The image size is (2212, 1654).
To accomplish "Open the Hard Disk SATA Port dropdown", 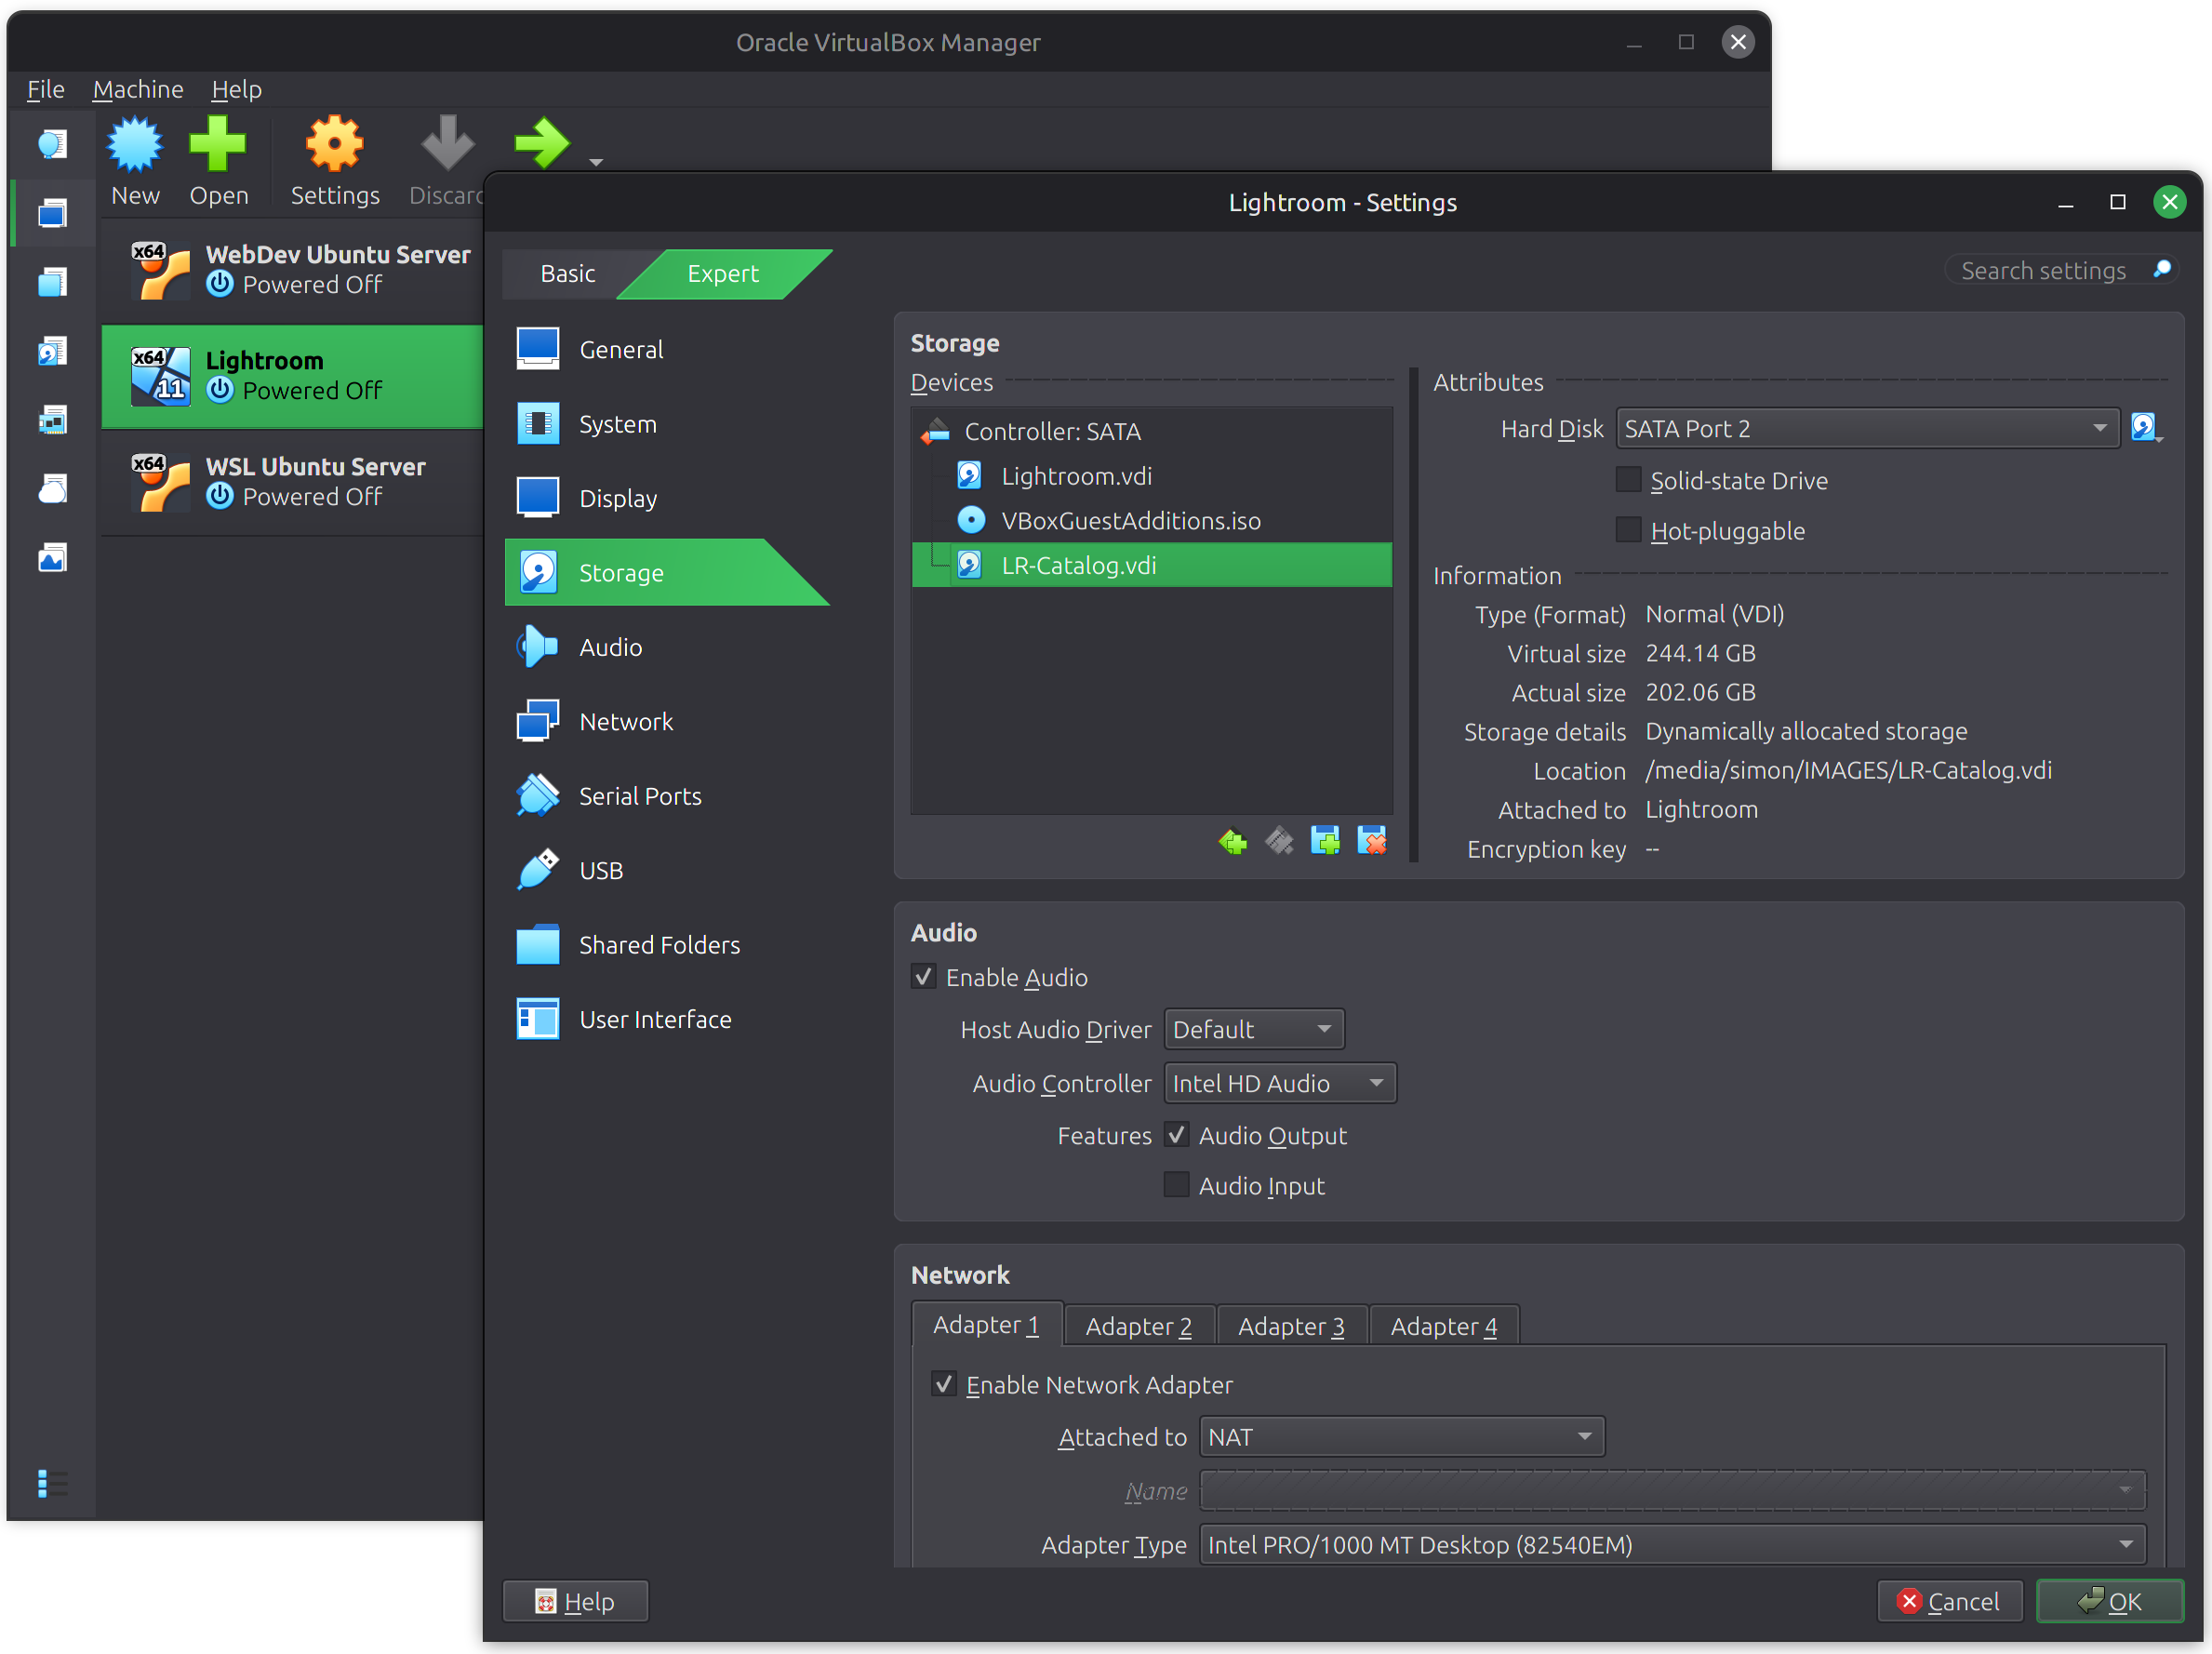I will (1868, 429).
